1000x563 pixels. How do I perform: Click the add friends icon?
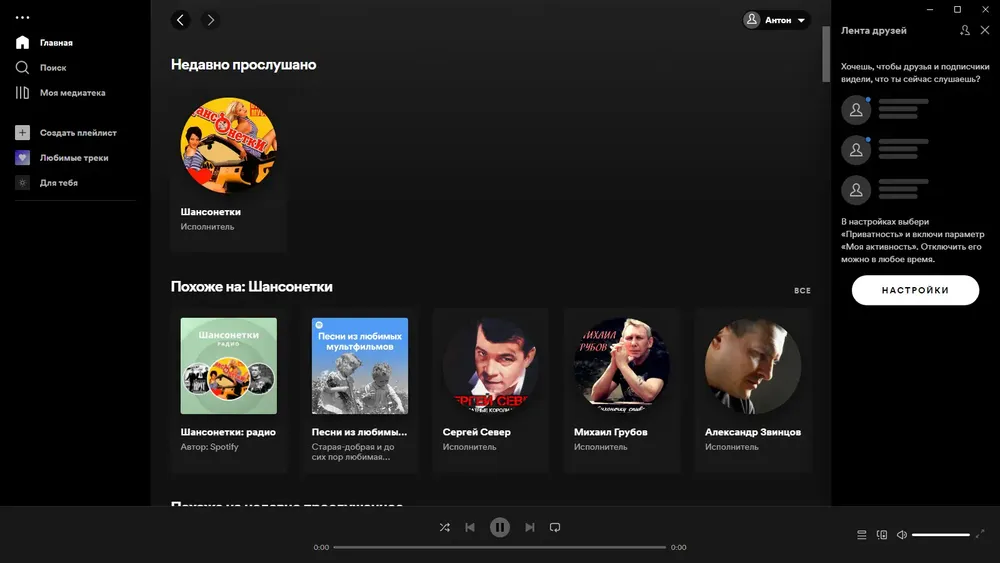tap(965, 30)
